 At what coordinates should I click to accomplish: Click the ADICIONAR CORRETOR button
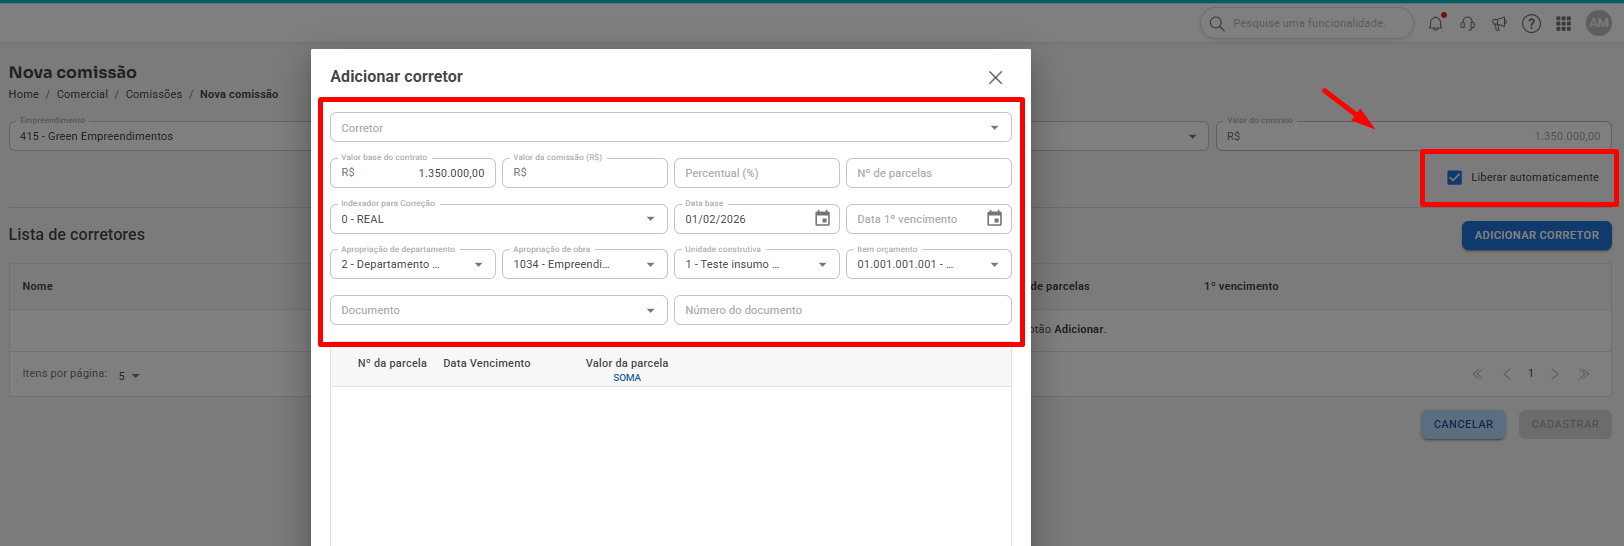pyautogui.click(x=1537, y=235)
